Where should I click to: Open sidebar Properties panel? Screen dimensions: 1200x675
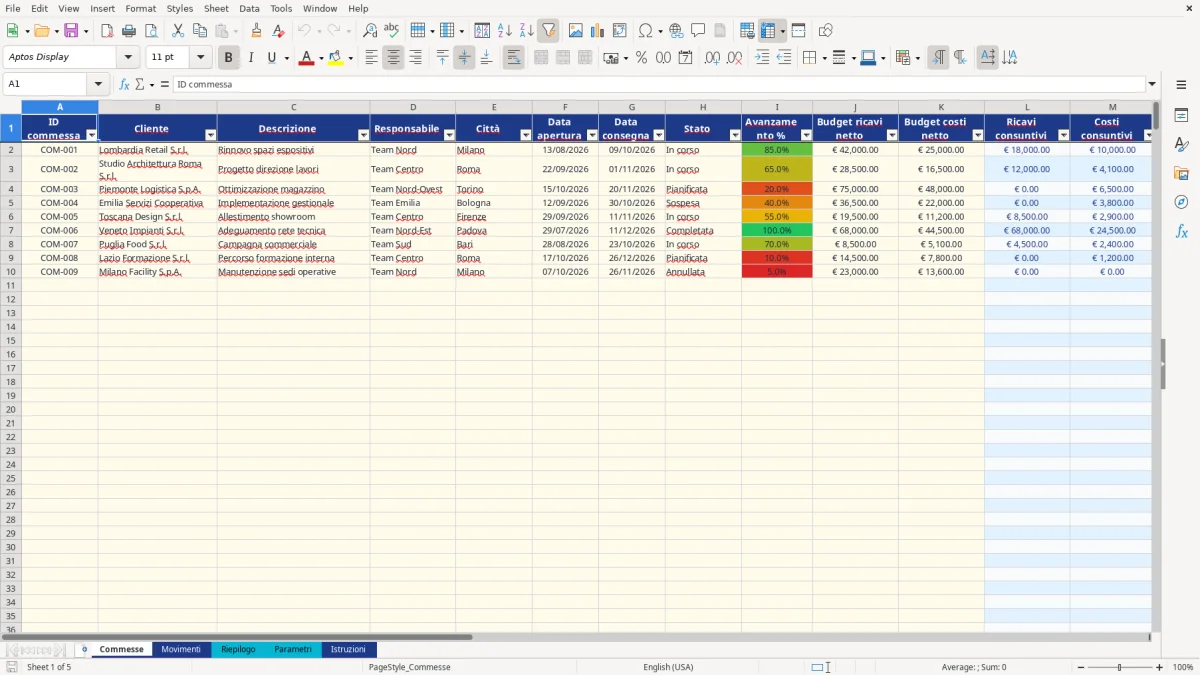click(x=1181, y=116)
